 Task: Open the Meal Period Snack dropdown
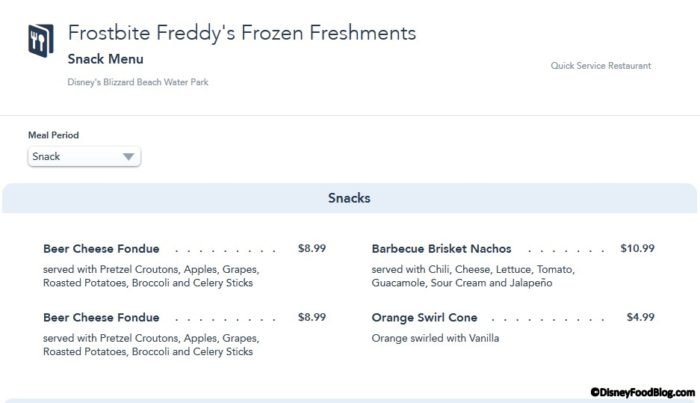pyautogui.click(x=84, y=157)
